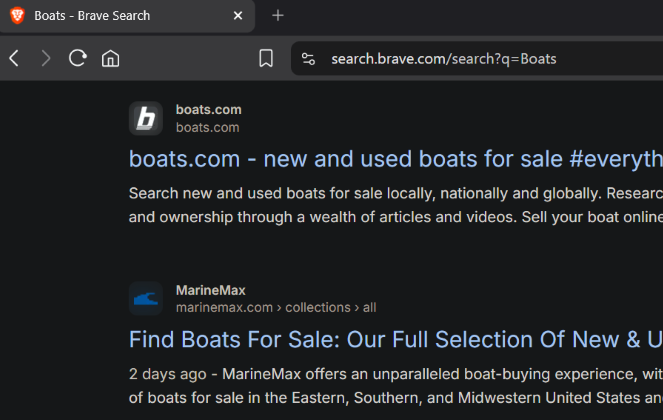Open Find Boats For Sale result

[x=396, y=340]
